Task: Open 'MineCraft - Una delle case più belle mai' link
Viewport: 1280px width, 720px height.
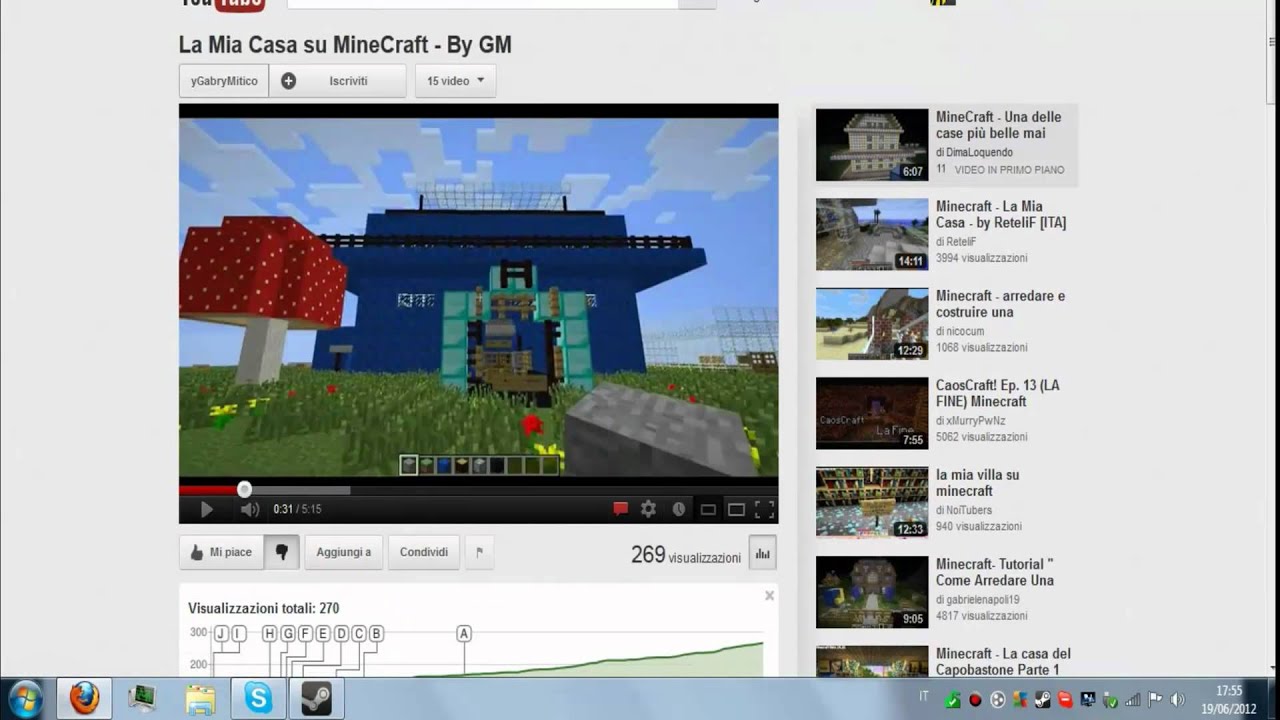Action: (998, 125)
